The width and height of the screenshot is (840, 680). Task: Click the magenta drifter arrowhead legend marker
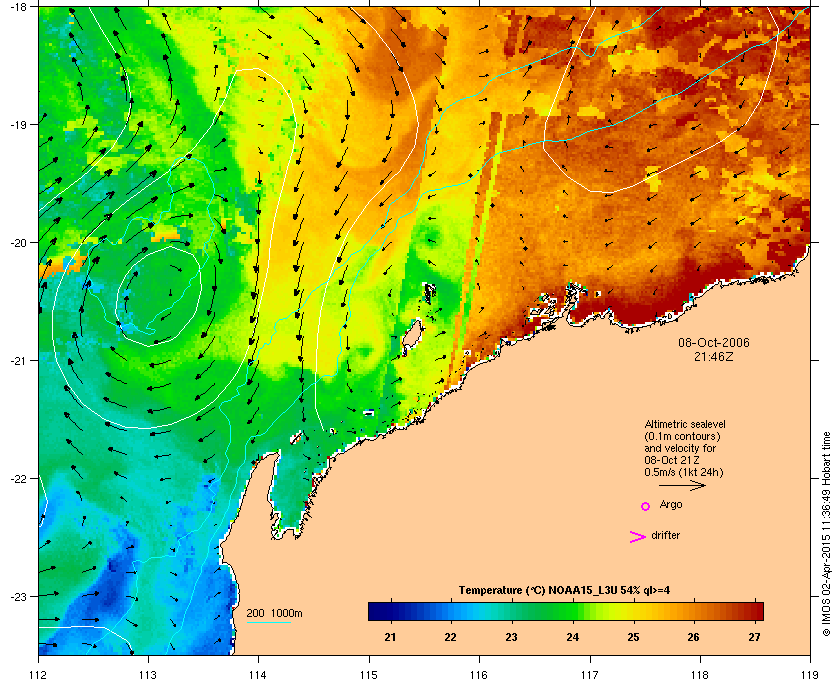[638, 537]
